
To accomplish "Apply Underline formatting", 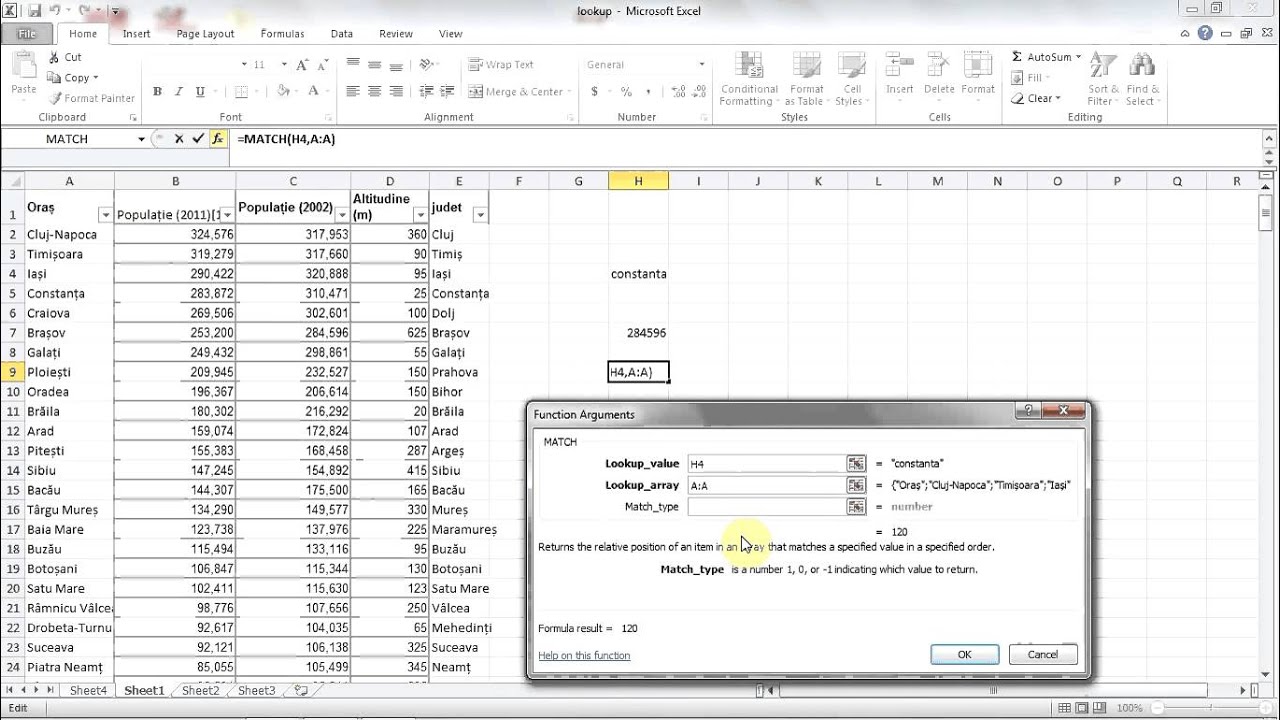I will 200,91.
